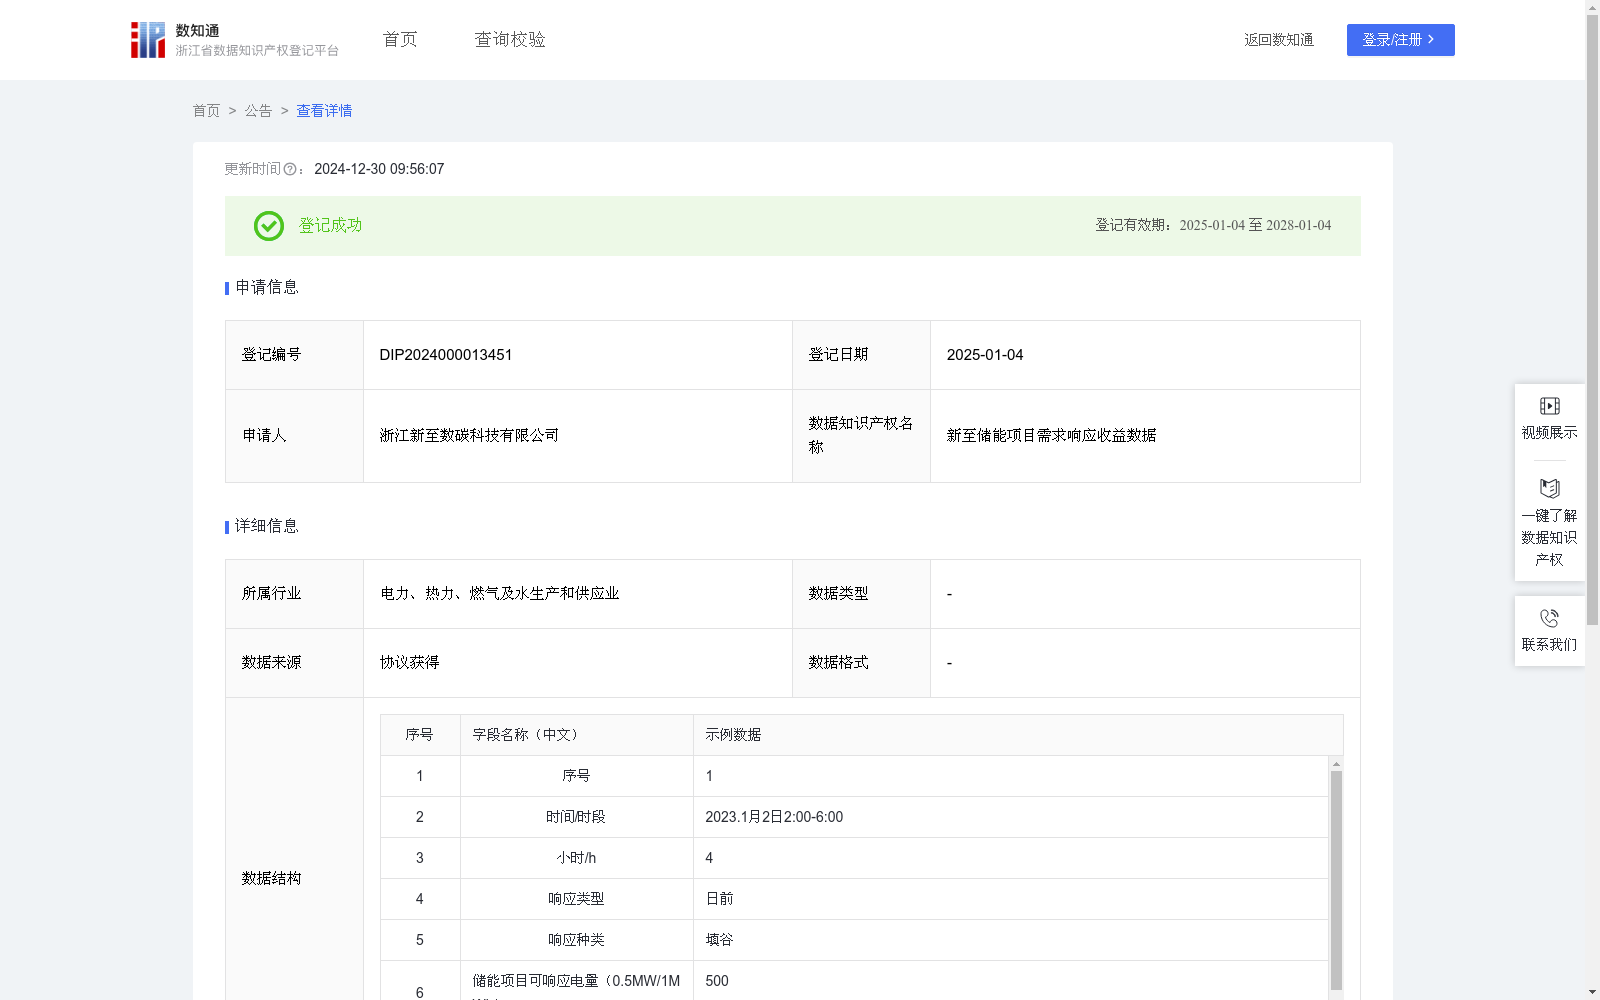
Task: Click the green 登记成功 checkmark icon
Action: coord(268,226)
